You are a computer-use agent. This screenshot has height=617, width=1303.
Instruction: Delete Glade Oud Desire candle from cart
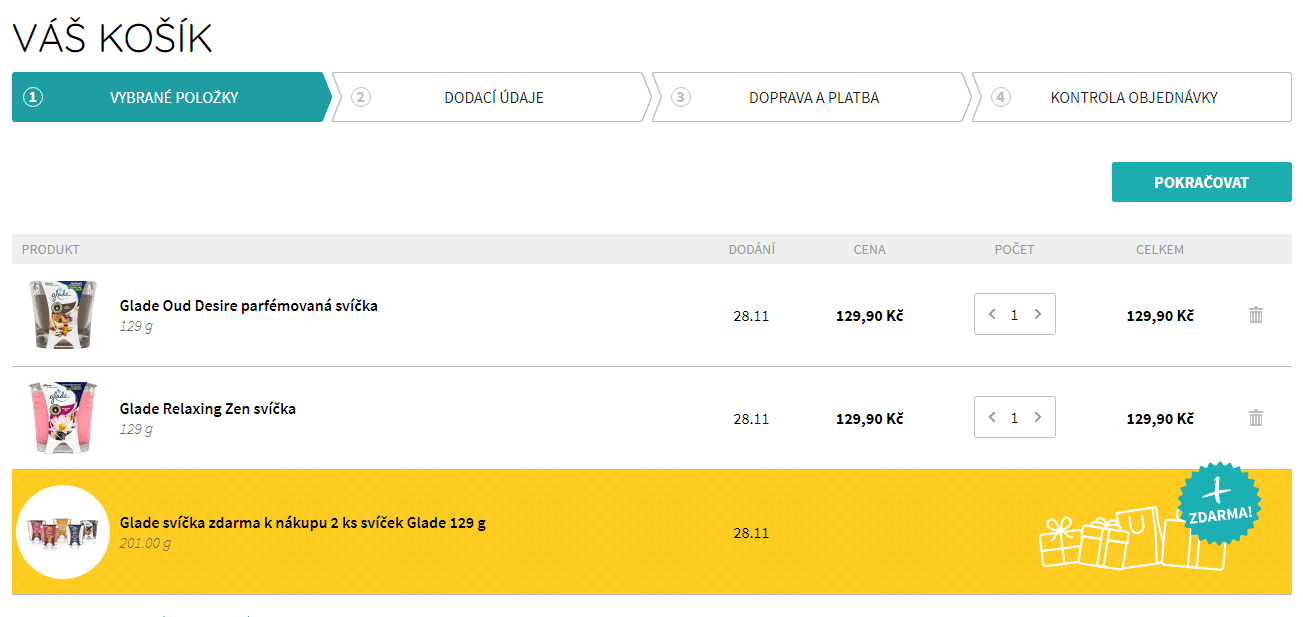click(x=1256, y=315)
